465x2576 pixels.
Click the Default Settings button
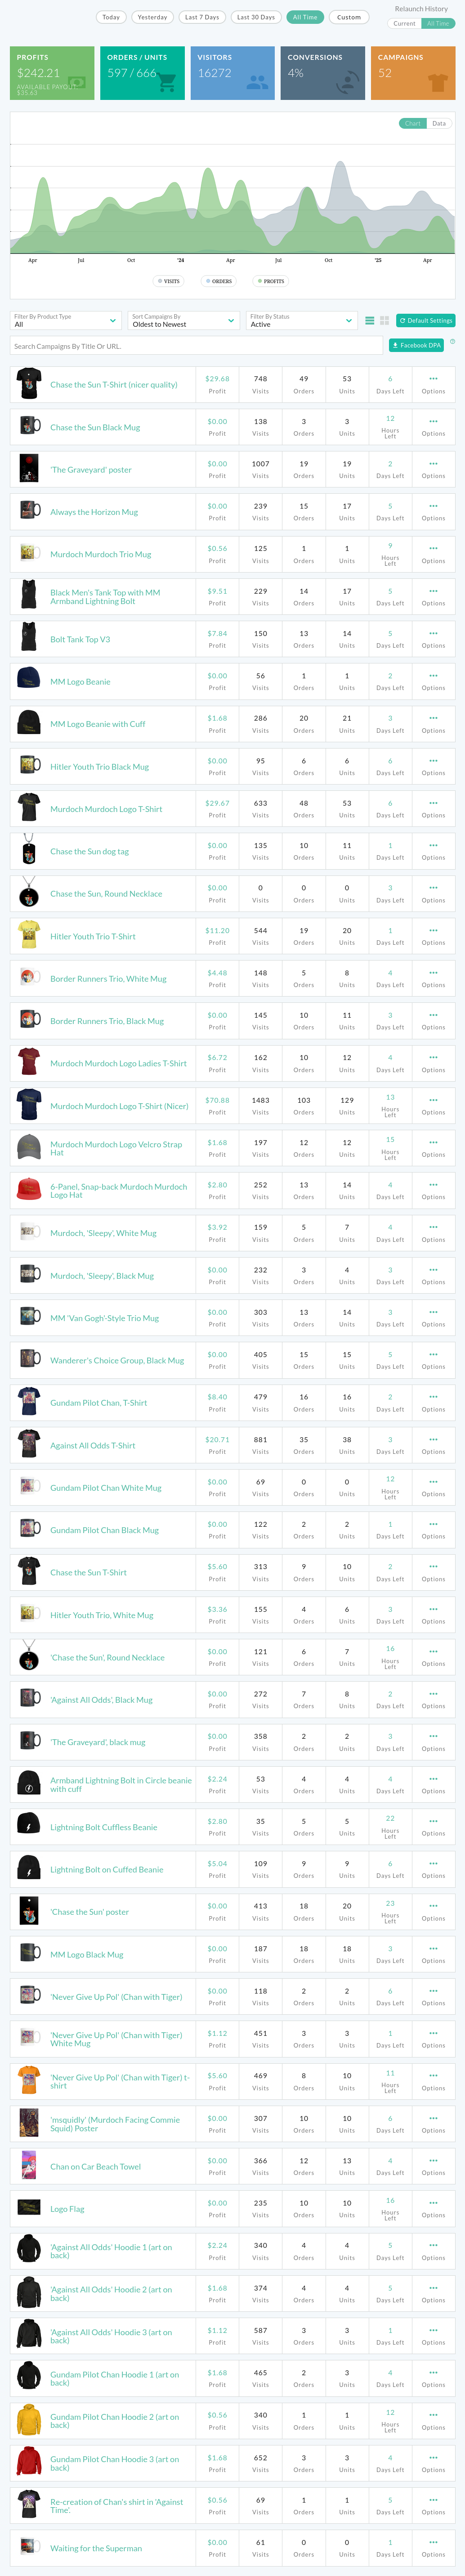426,320
